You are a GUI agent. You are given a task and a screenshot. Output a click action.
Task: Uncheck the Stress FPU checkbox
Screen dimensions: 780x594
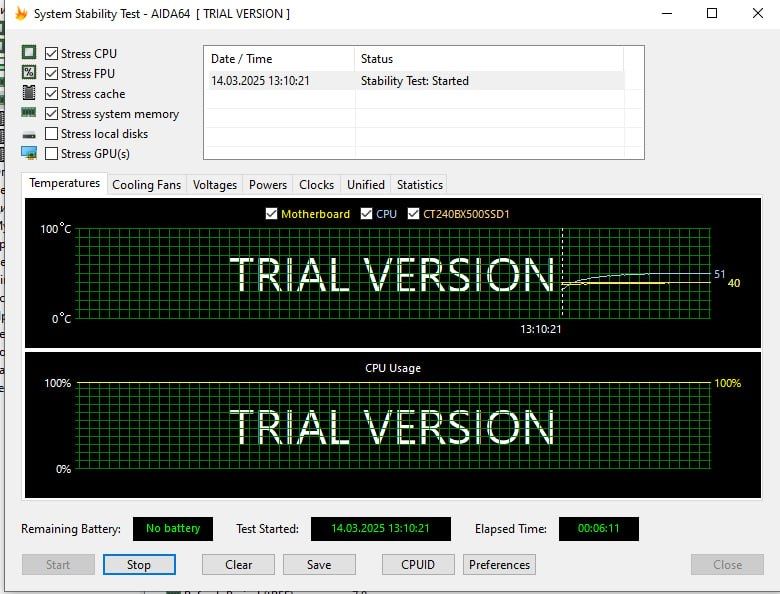point(51,74)
